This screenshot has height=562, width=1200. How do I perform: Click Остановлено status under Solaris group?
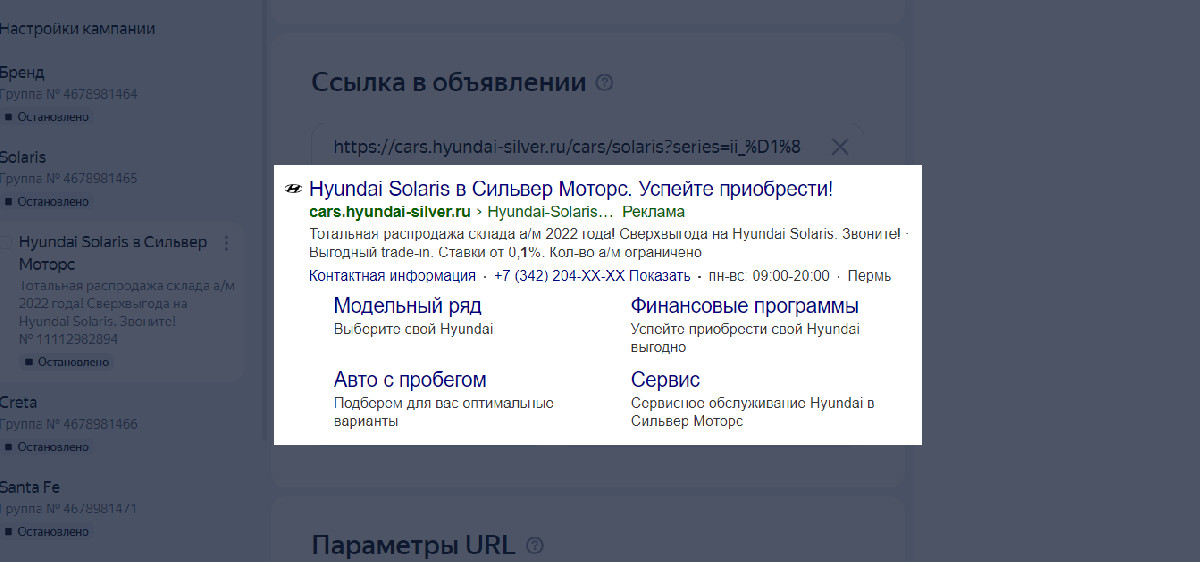click(x=46, y=201)
